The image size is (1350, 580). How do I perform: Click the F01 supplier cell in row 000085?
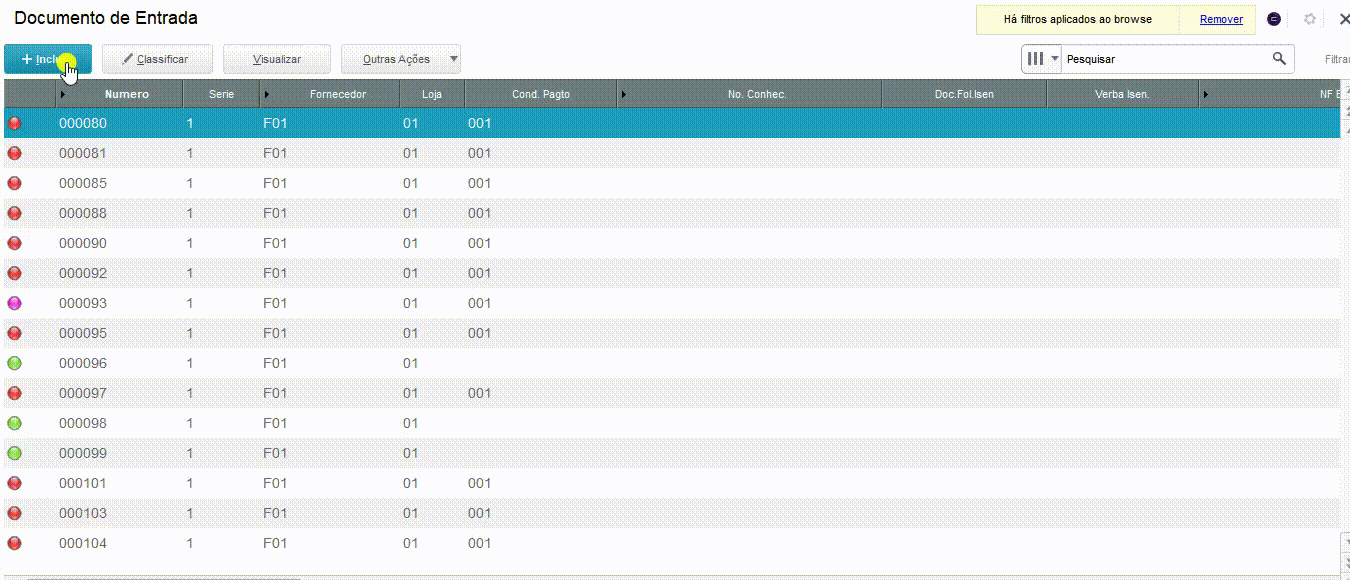[275, 183]
